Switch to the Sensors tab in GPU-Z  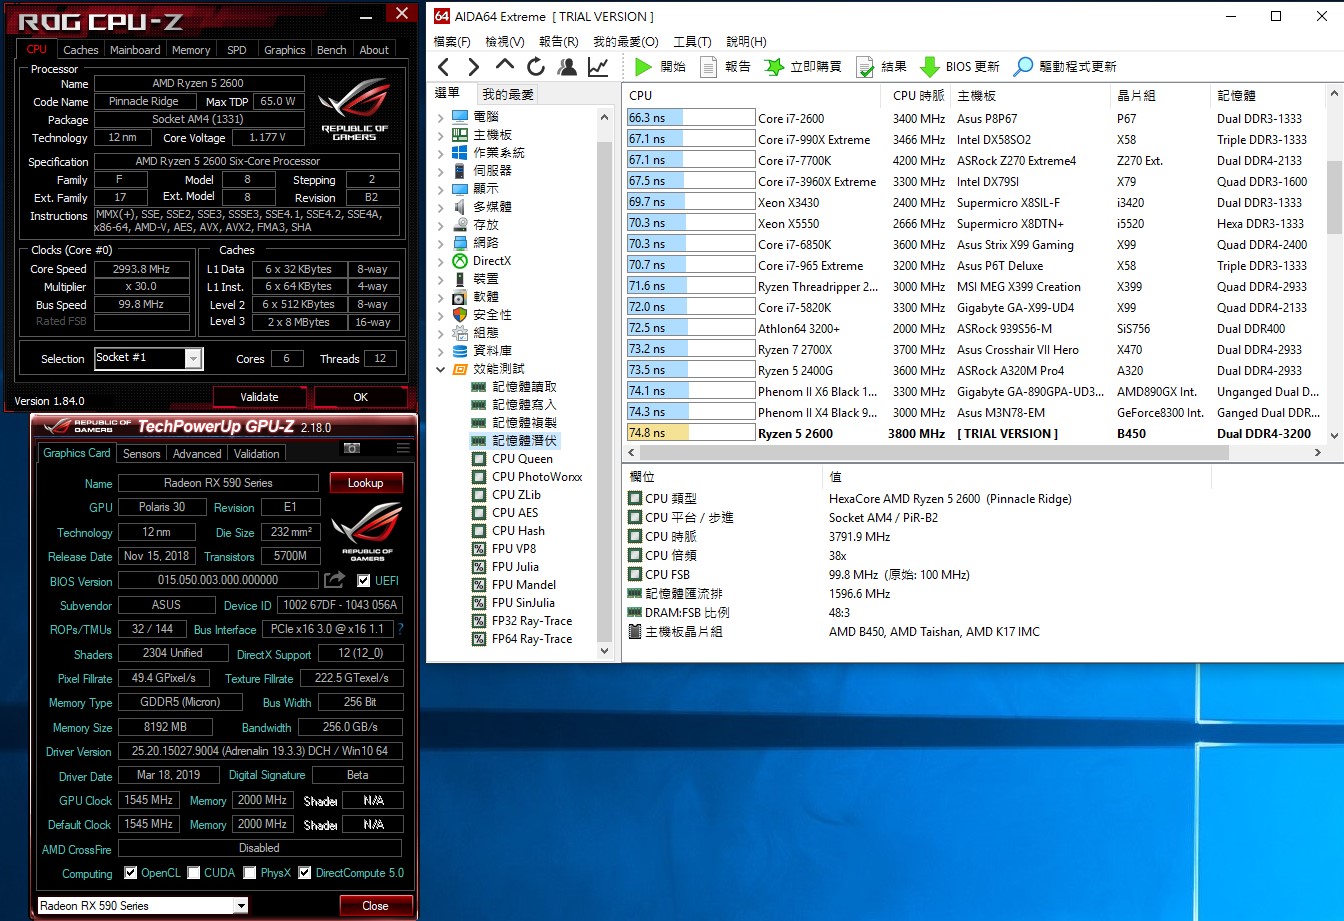(x=141, y=453)
